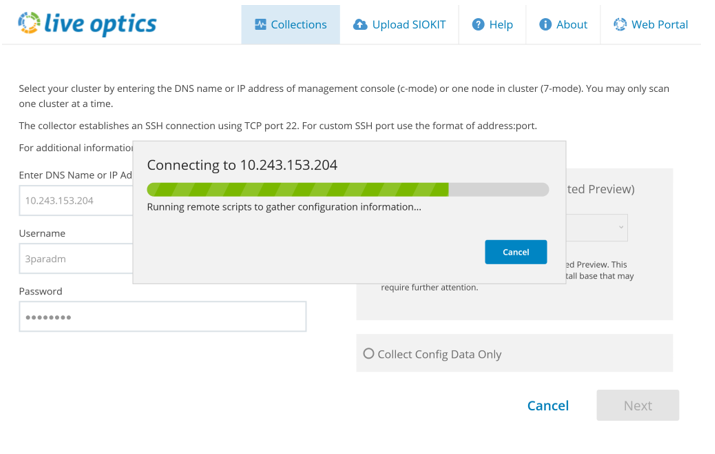Focus the DNS name or IP field

pyautogui.click(x=75, y=200)
